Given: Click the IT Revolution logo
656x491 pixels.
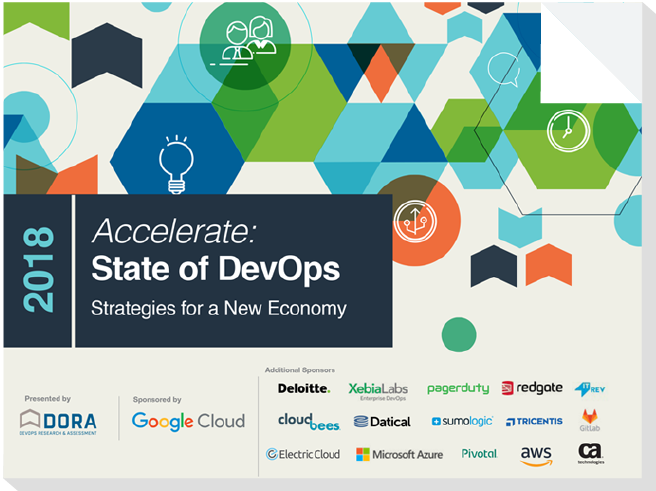Looking at the screenshot, I should coord(589,389).
